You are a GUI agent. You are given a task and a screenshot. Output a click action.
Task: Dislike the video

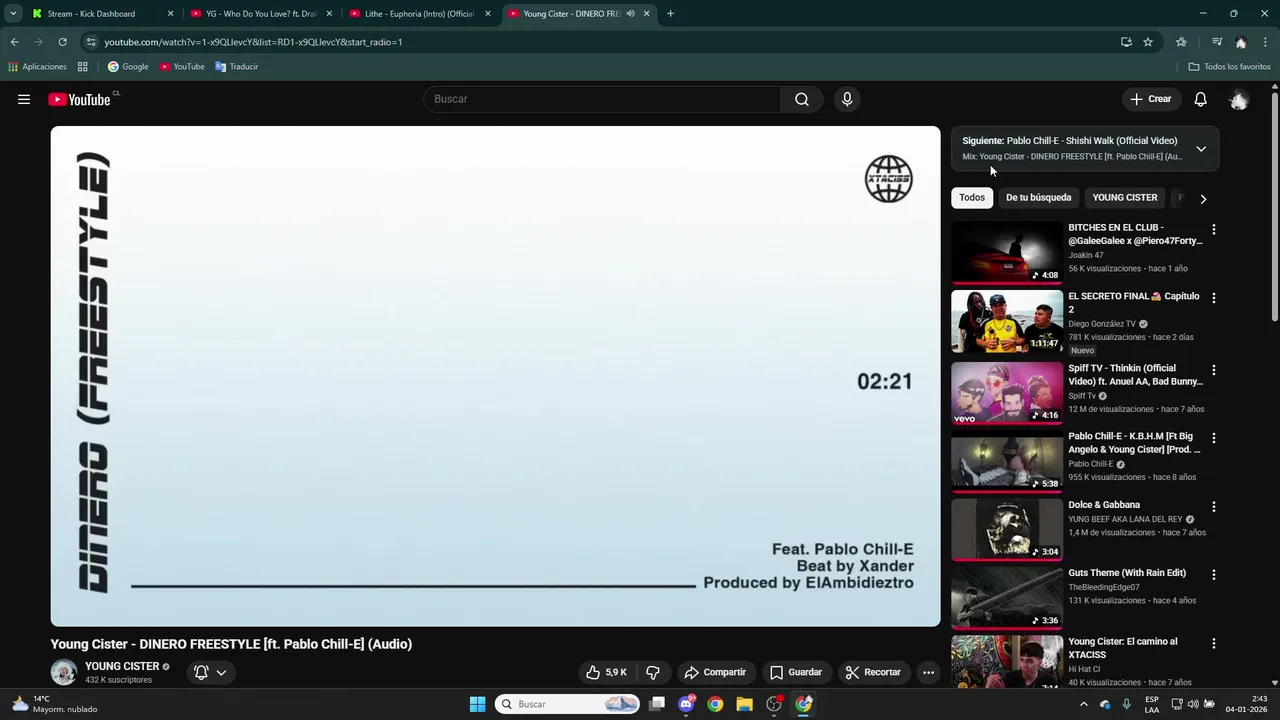653,672
